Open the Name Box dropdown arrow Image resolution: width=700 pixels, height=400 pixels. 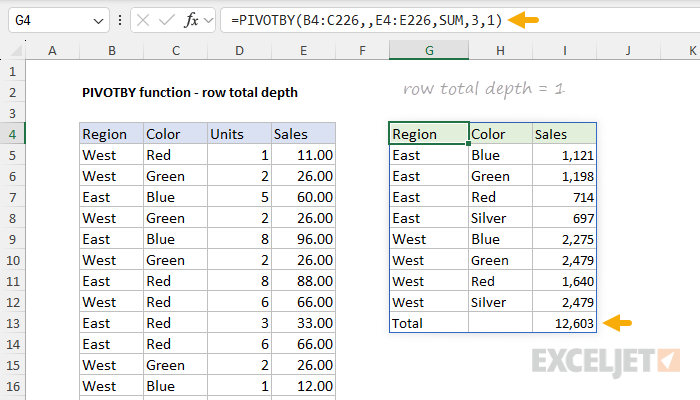[98, 21]
